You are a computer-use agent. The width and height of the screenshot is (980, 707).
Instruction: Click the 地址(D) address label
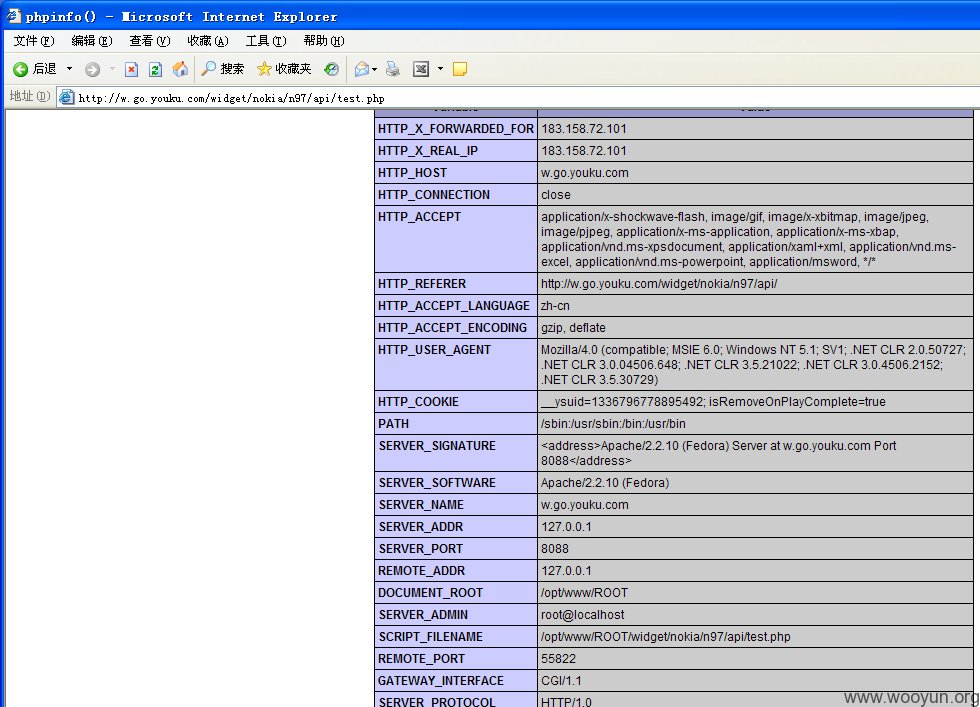(x=29, y=96)
